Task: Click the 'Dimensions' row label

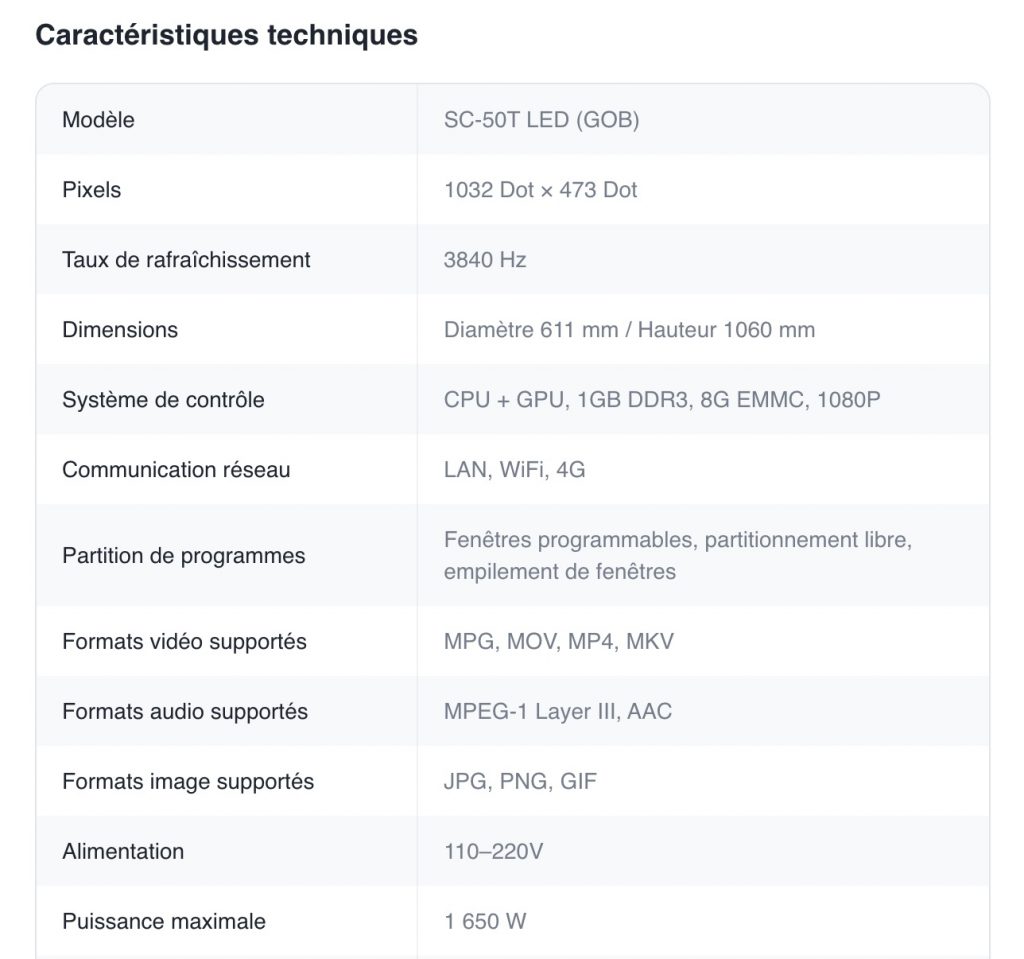Action: (x=120, y=330)
